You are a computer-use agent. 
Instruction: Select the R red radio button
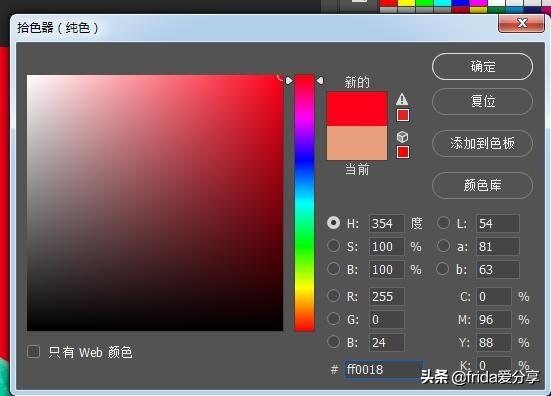pyautogui.click(x=333, y=296)
